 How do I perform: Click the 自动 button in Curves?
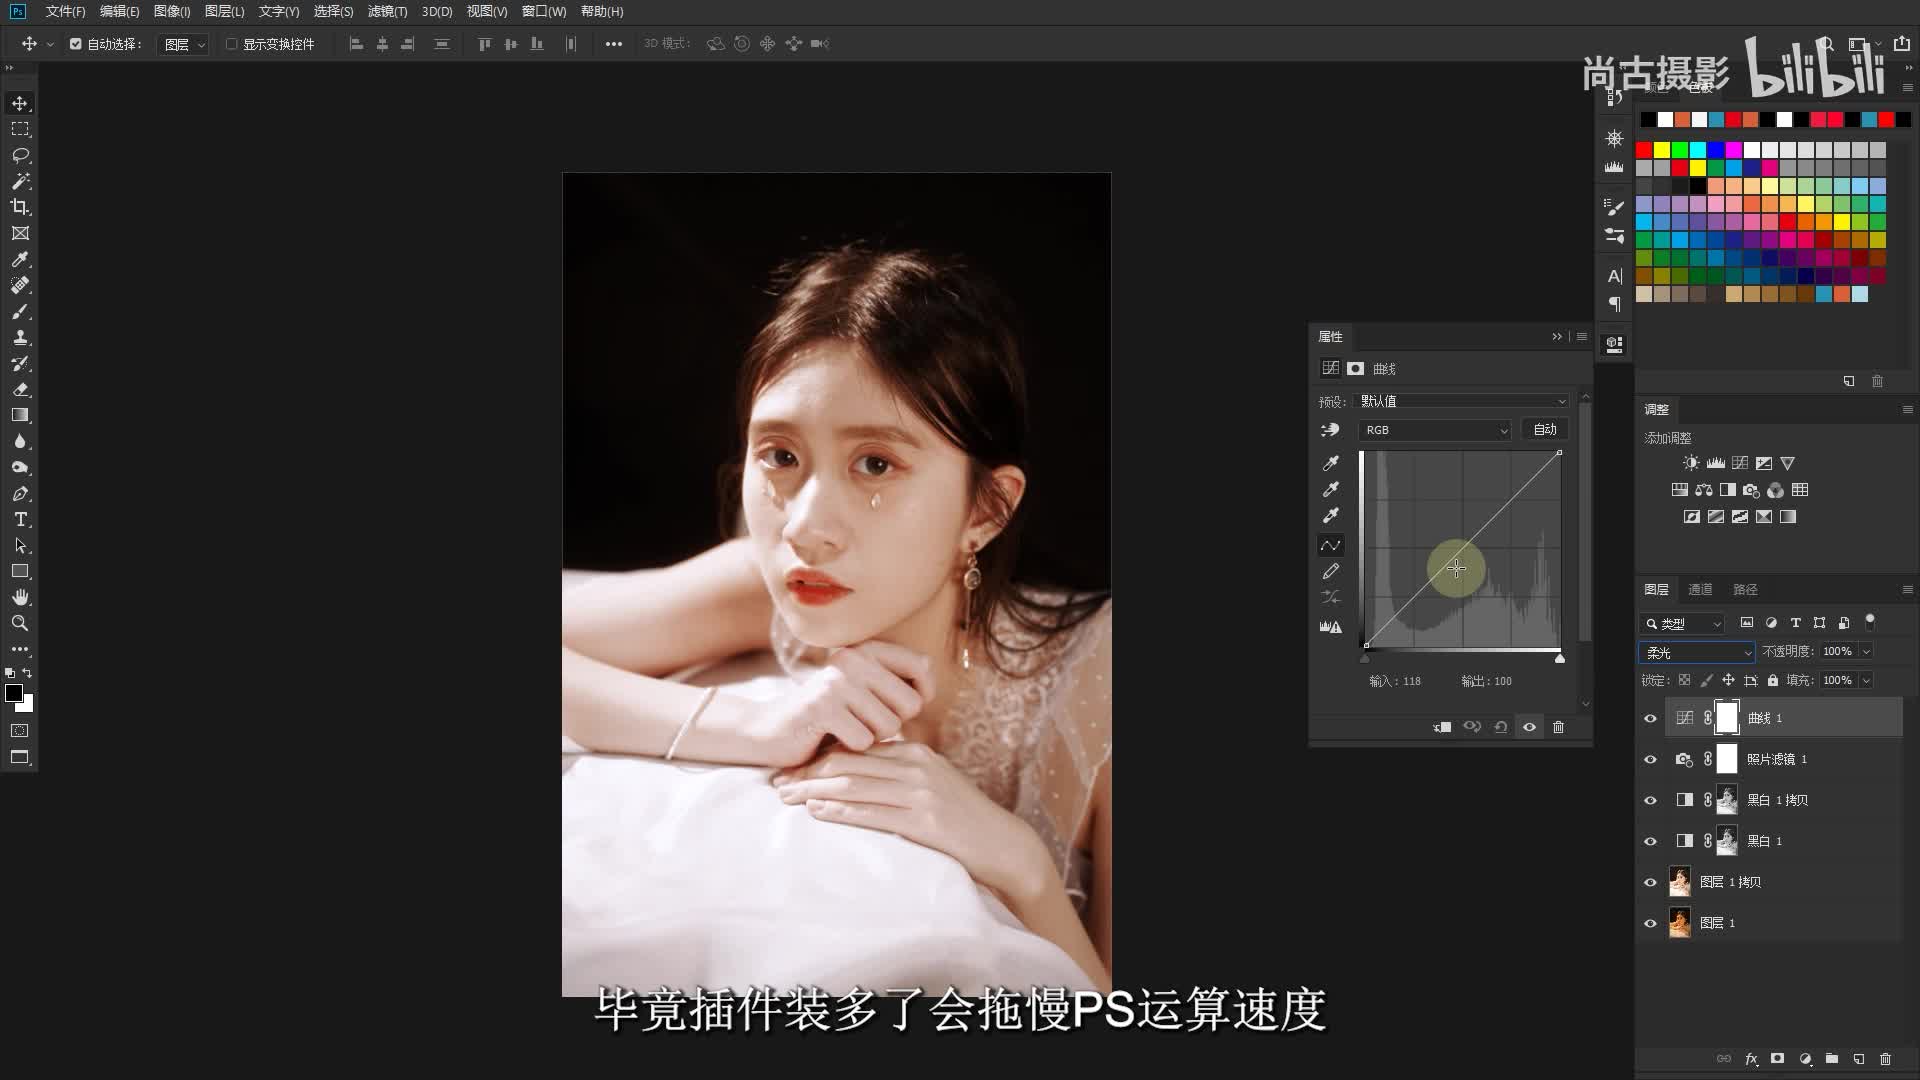pos(1545,429)
